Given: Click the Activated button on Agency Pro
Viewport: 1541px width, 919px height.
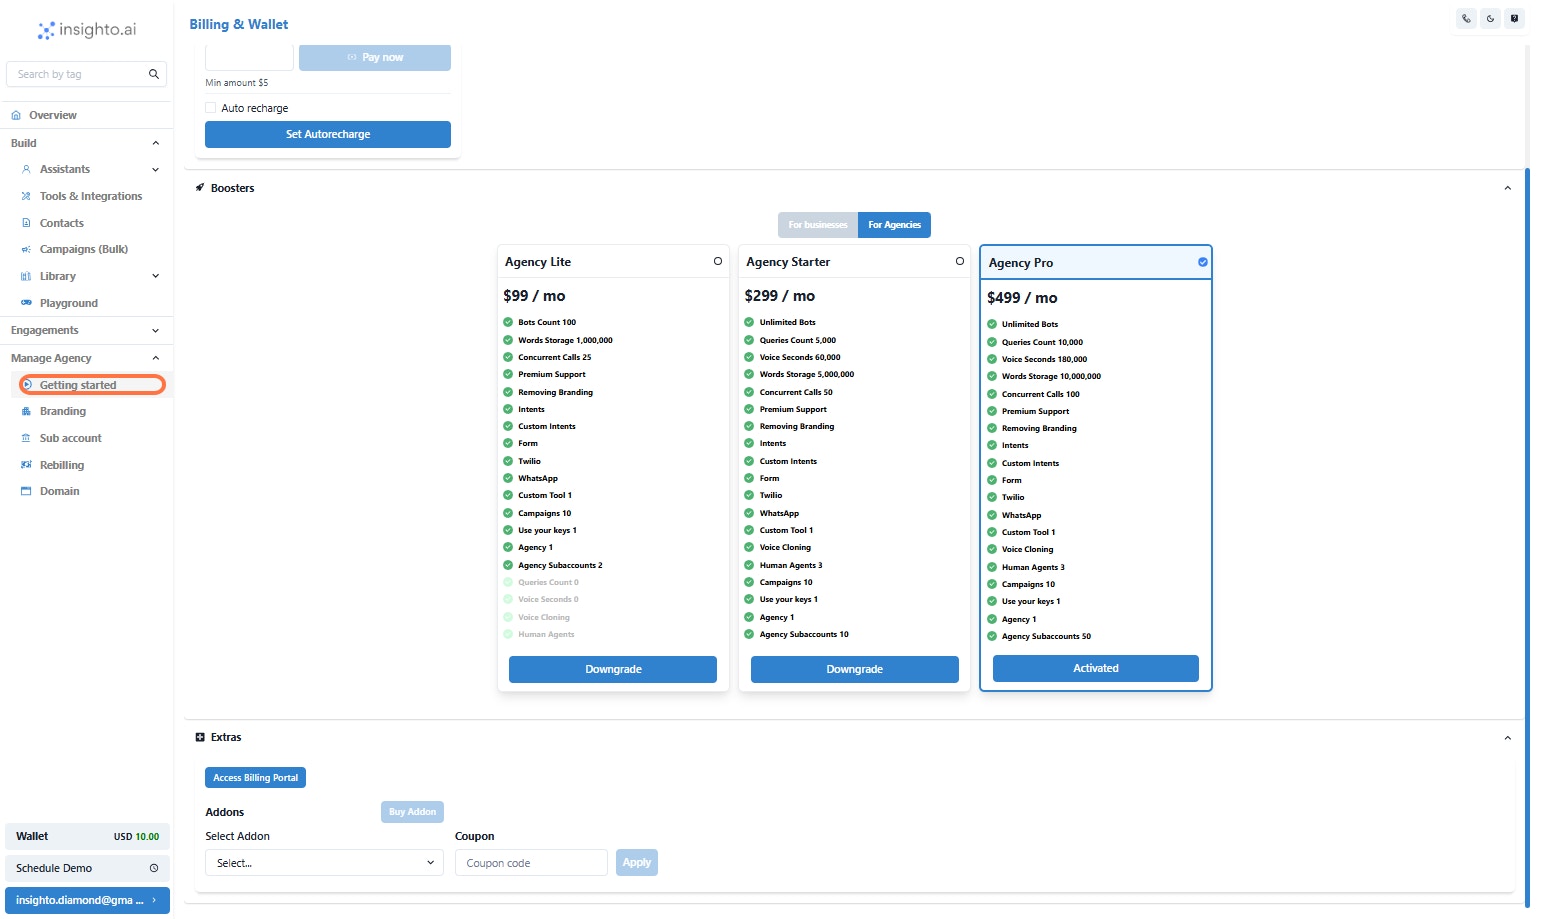Looking at the screenshot, I should pos(1096,668).
